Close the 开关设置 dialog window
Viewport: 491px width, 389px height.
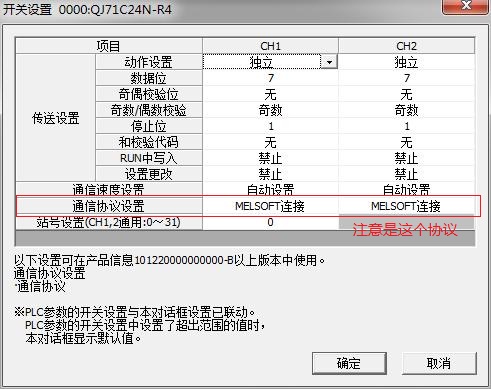pos(466,6)
